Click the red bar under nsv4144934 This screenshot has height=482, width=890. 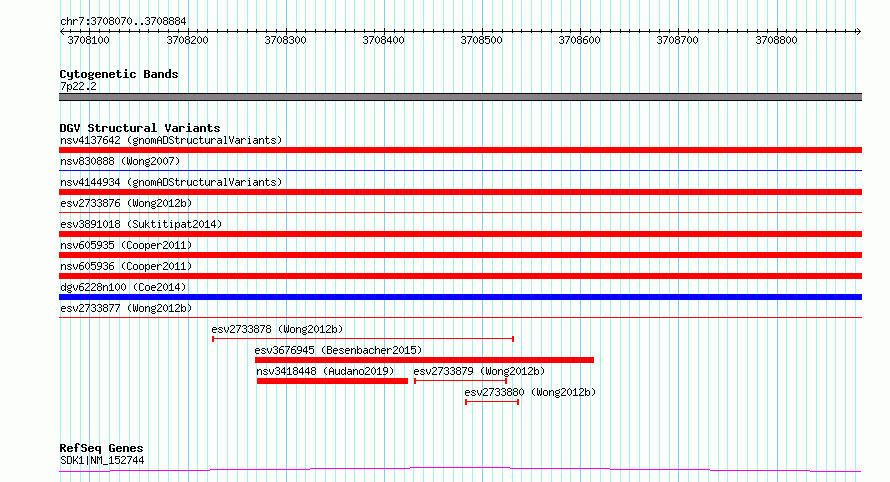[460, 192]
